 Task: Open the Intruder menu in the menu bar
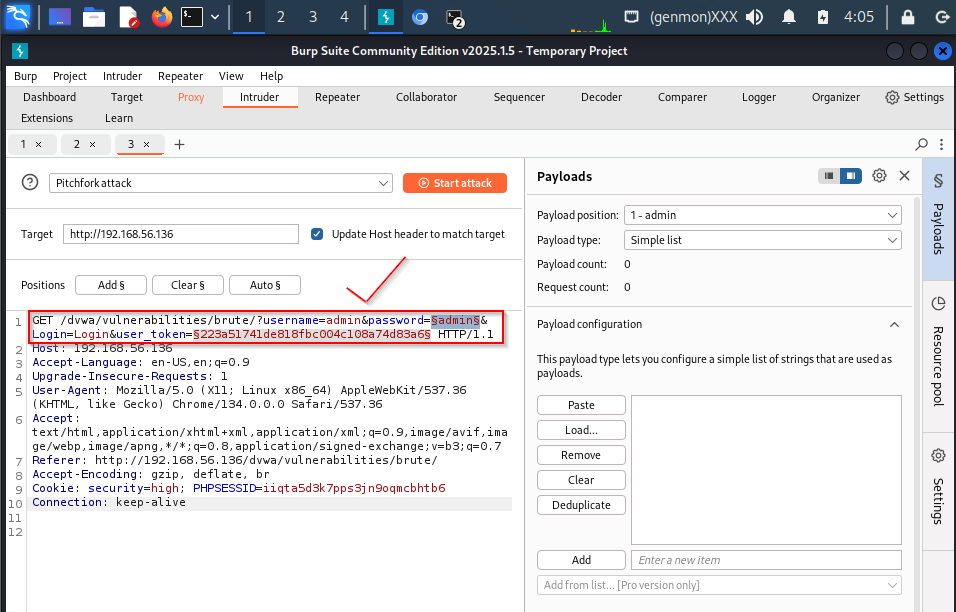pos(122,76)
